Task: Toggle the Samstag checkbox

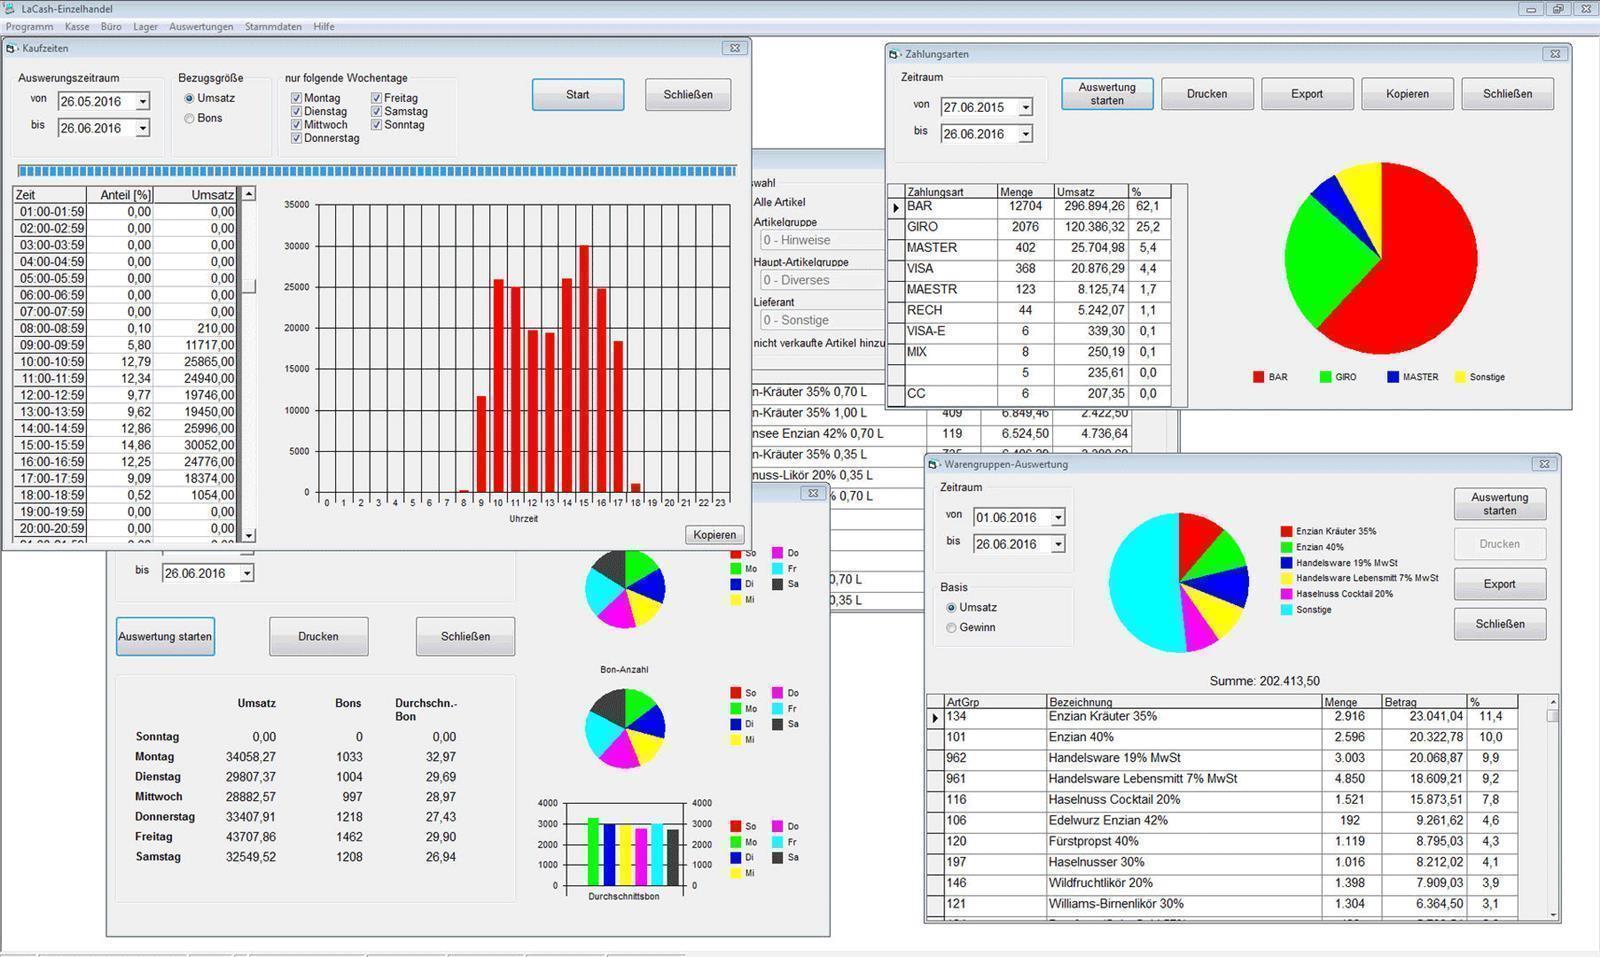Action: pos(377,112)
